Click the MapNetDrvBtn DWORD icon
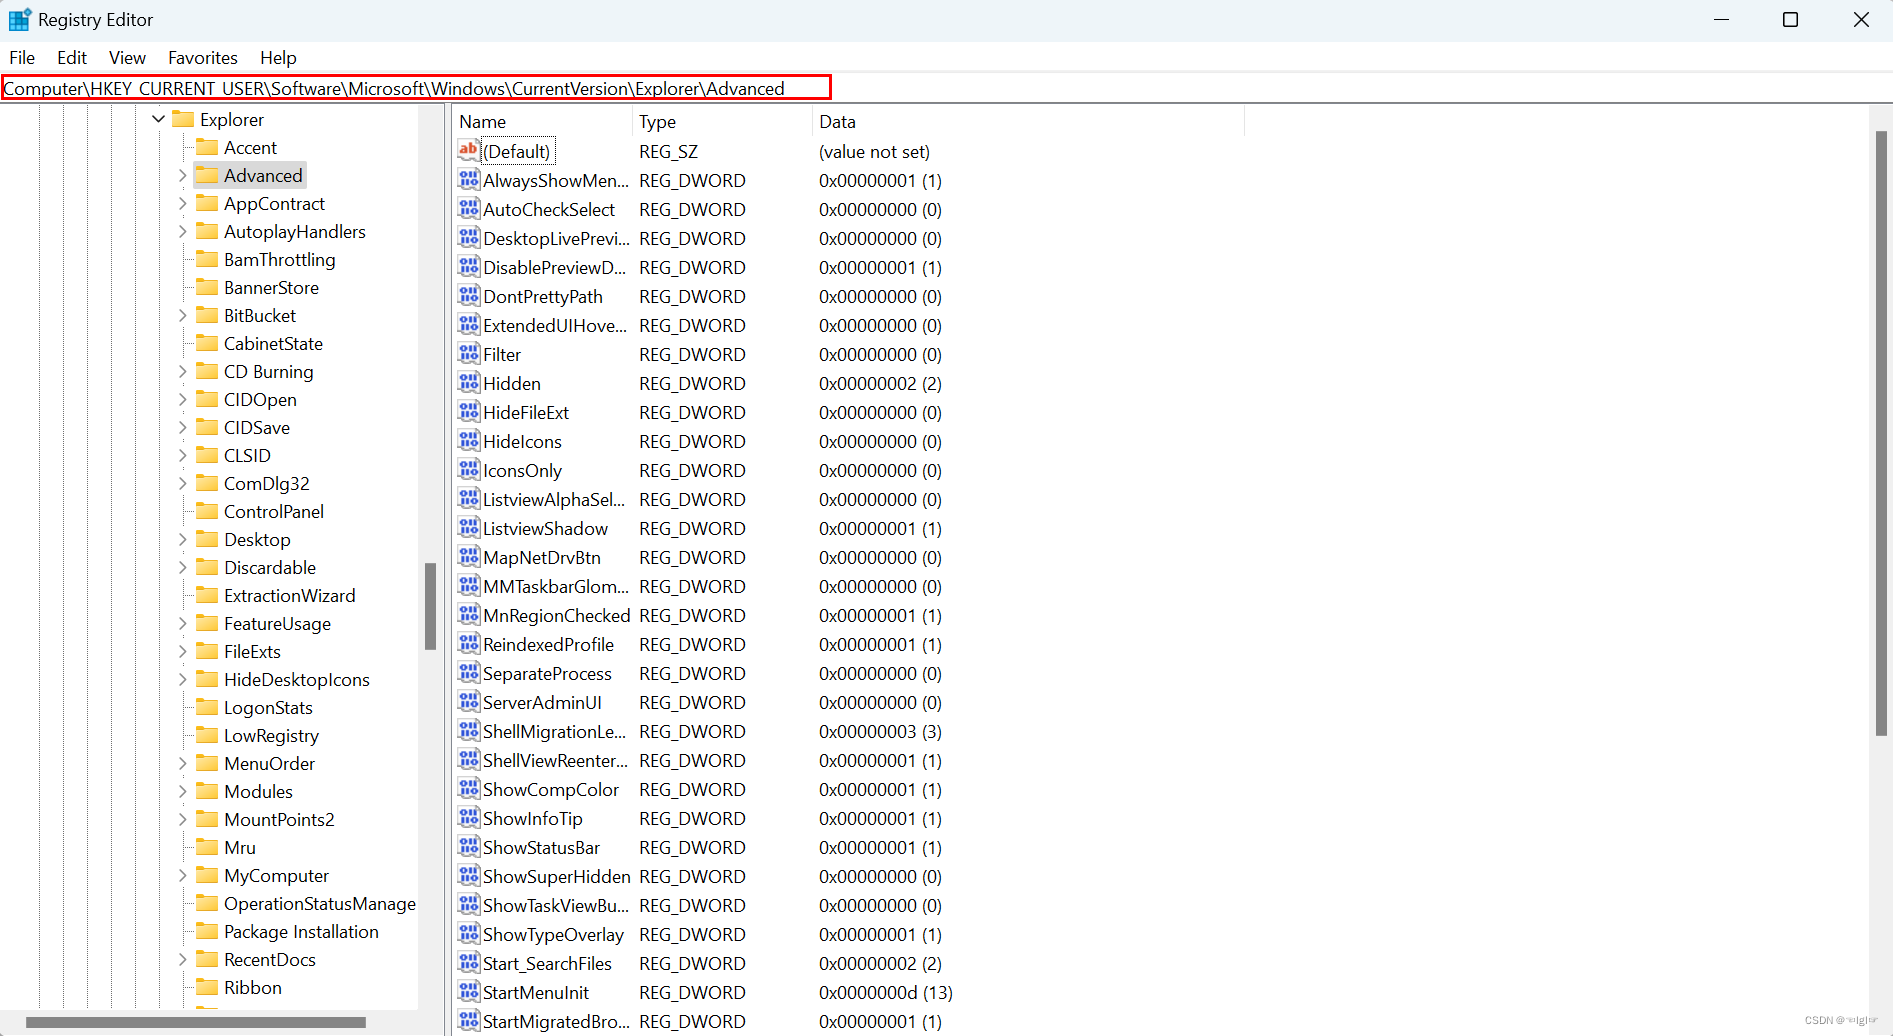The height and width of the screenshot is (1036, 1893). tap(469, 557)
